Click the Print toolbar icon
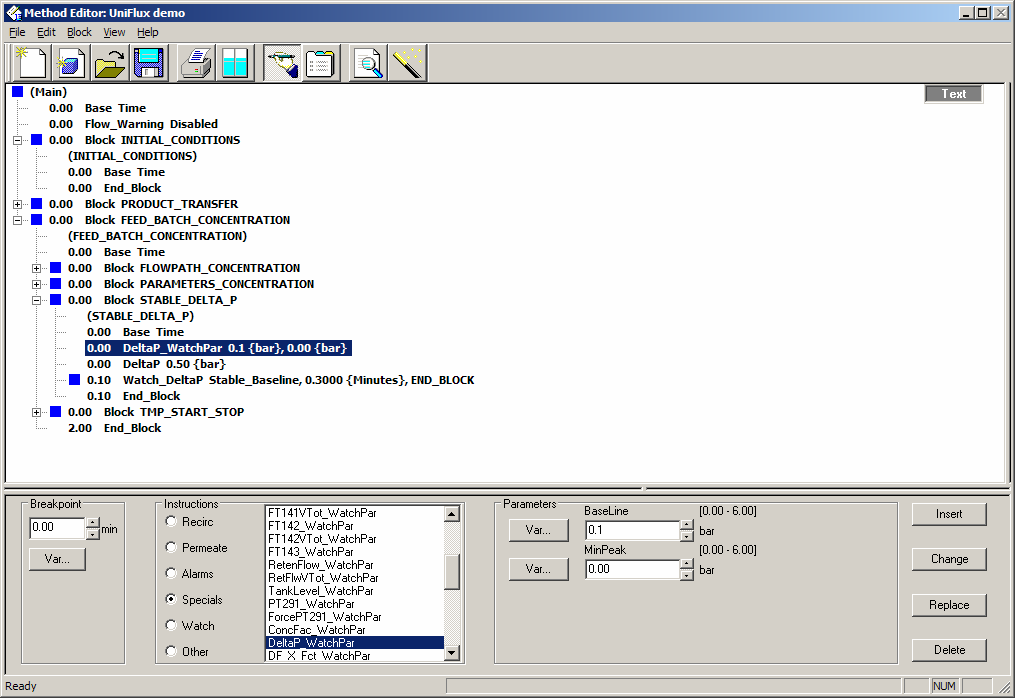Screen dimensions: 1015x698 click(x=196, y=63)
